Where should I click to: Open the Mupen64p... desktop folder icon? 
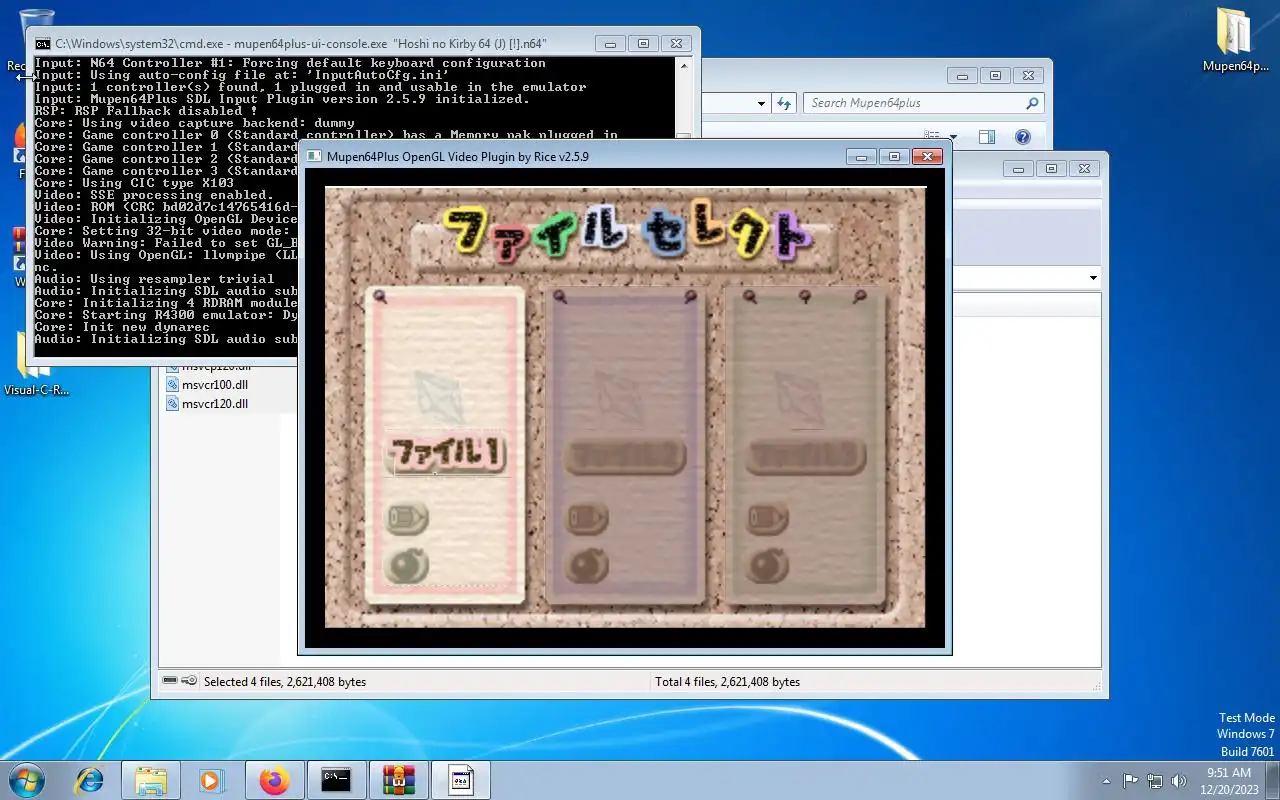pyautogui.click(x=1235, y=41)
